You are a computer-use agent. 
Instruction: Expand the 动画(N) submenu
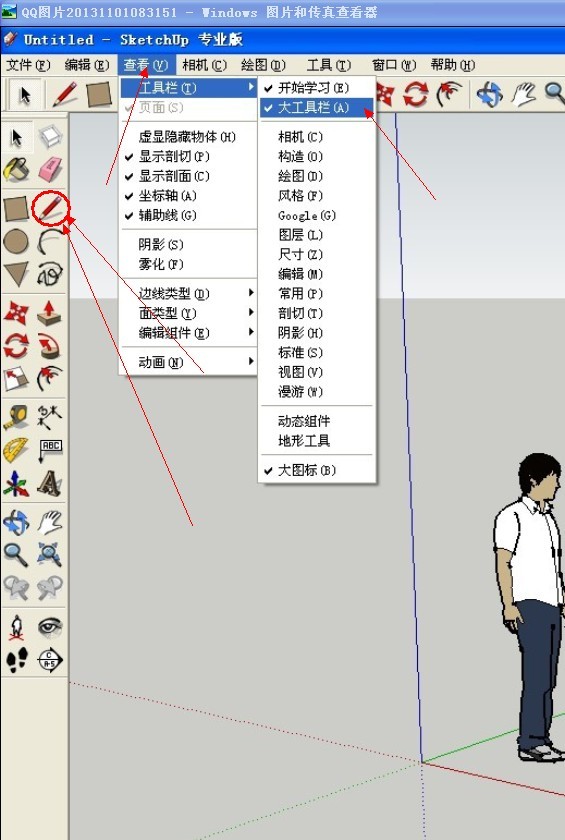pyautogui.click(x=189, y=362)
